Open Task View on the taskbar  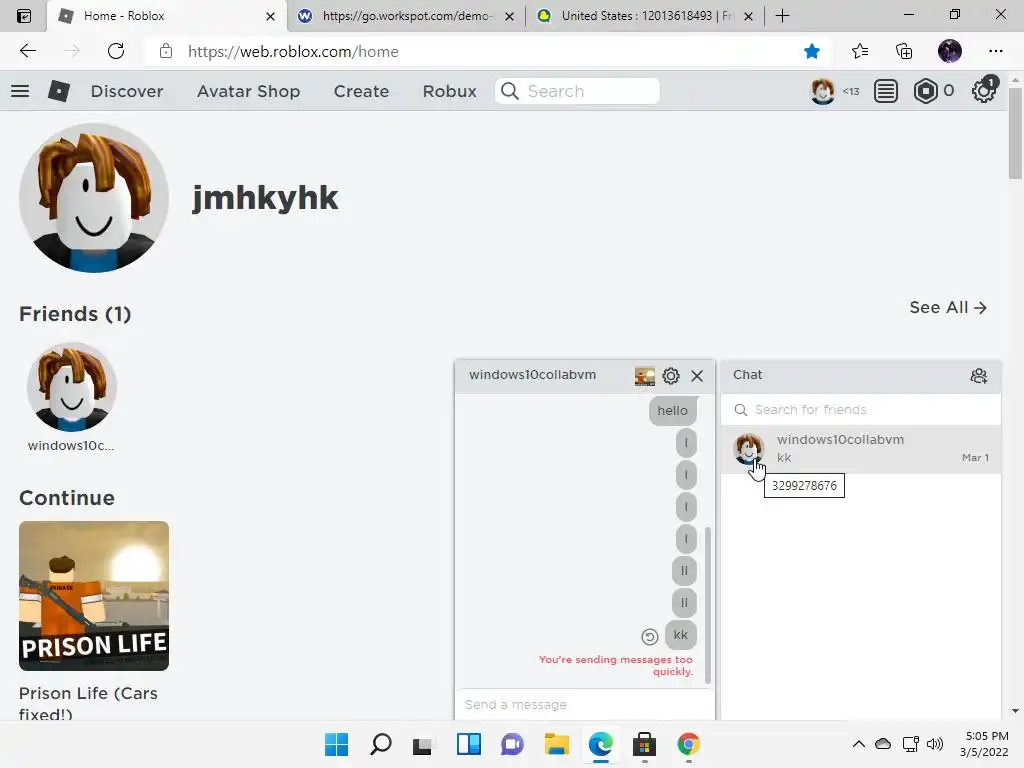[423, 744]
